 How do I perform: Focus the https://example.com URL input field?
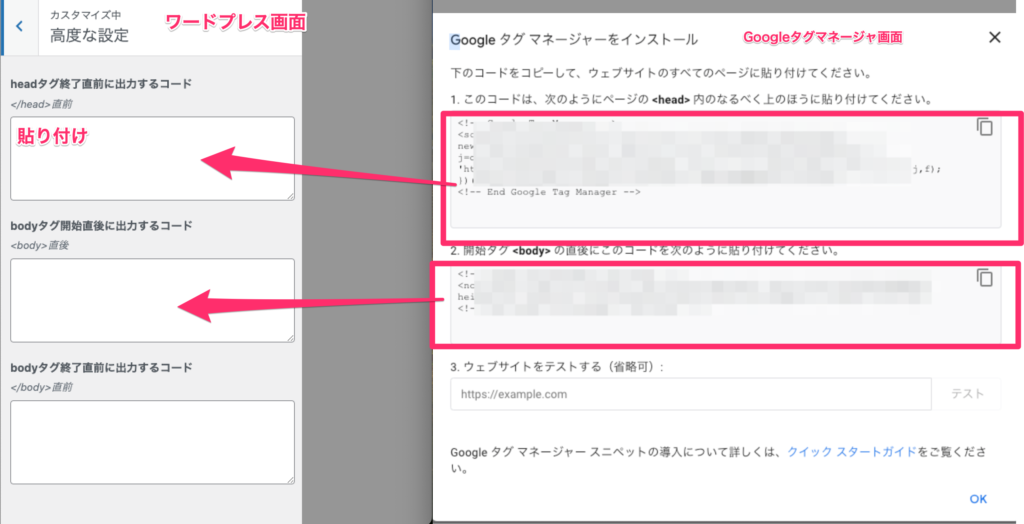coord(690,394)
